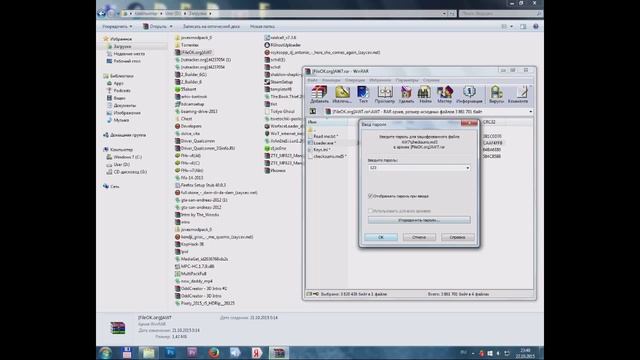Open Photoshop from the taskbar
The image size is (640, 360).
coord(170,353)
